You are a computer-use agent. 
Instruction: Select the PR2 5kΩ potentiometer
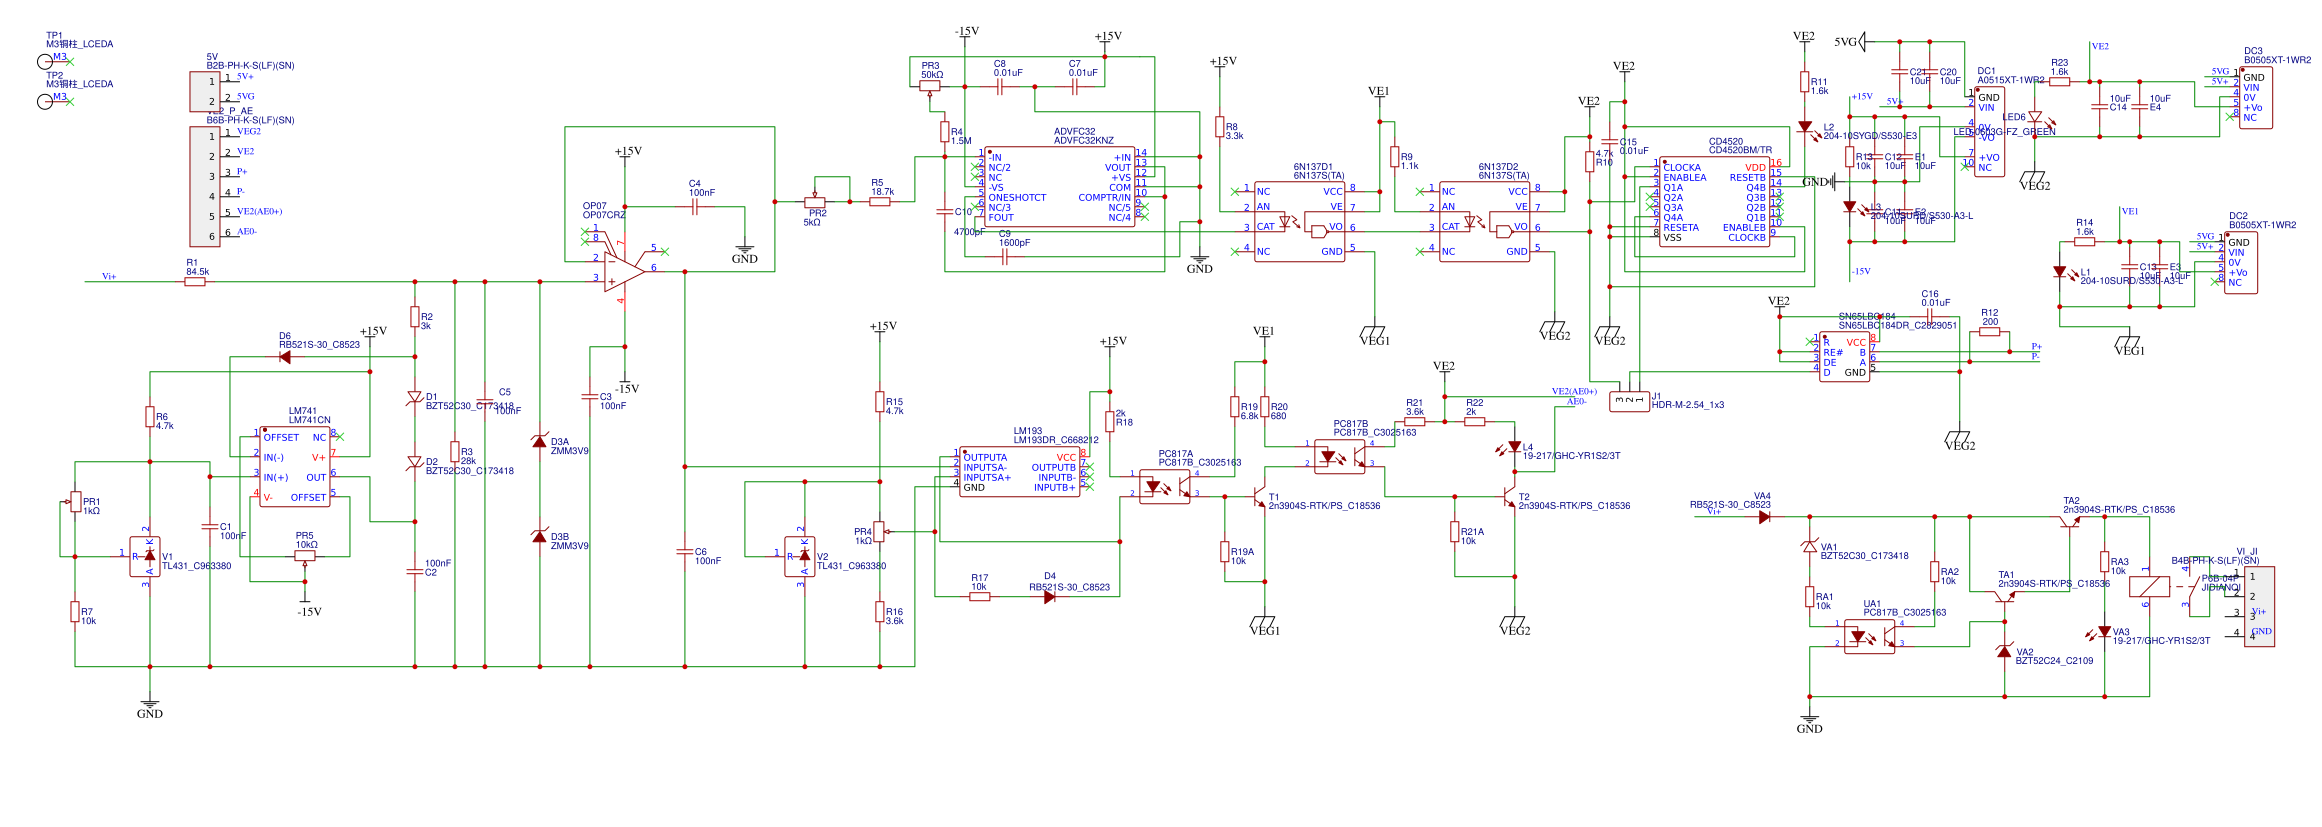(815, 200)
